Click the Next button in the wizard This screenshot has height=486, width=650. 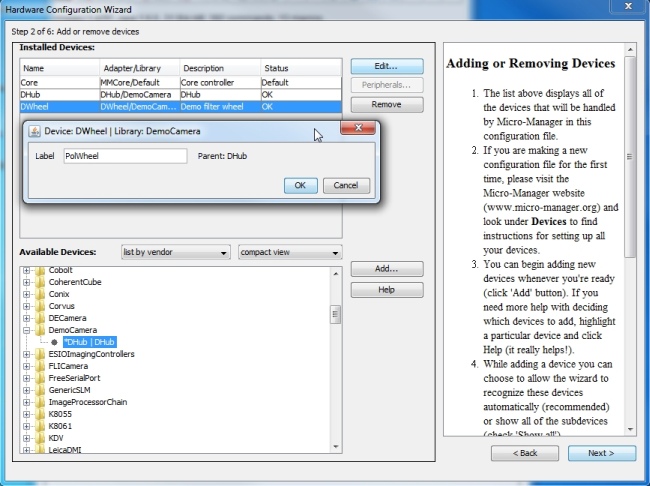601,453
